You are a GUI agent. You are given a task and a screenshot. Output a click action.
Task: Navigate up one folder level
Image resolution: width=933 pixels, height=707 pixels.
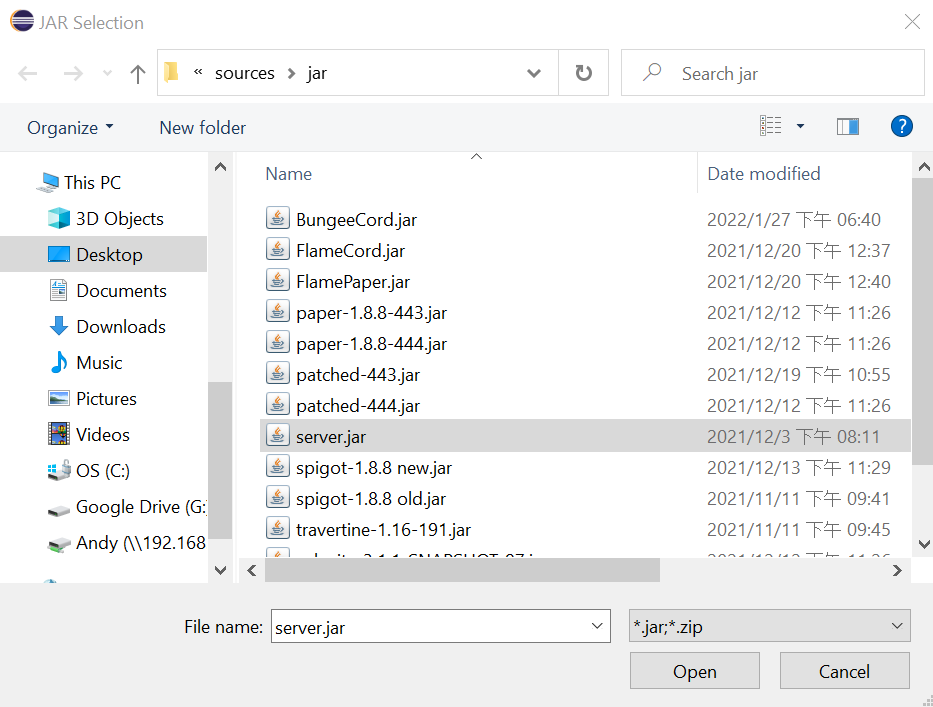pyautogui.click(x=137, y=74)
